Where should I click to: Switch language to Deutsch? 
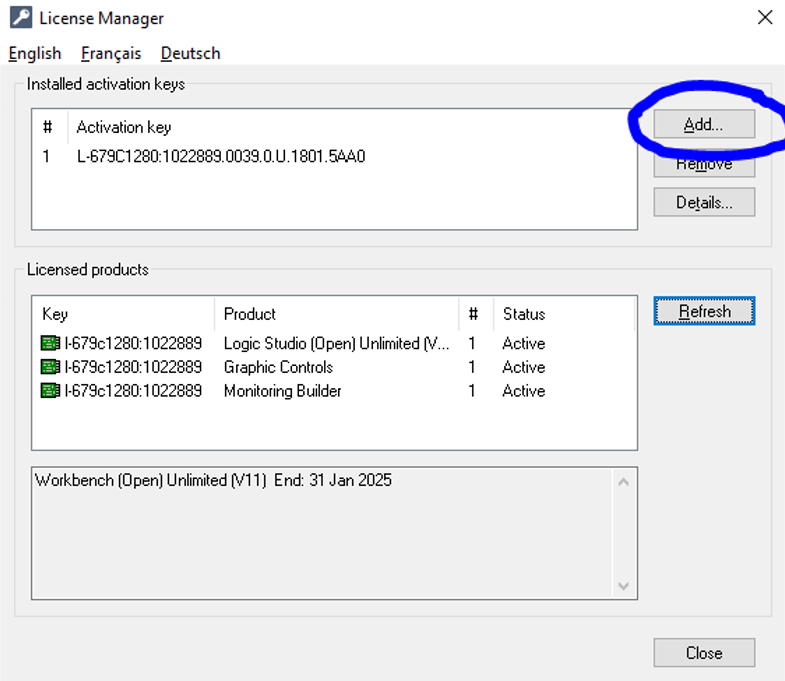tap(190, 53)
